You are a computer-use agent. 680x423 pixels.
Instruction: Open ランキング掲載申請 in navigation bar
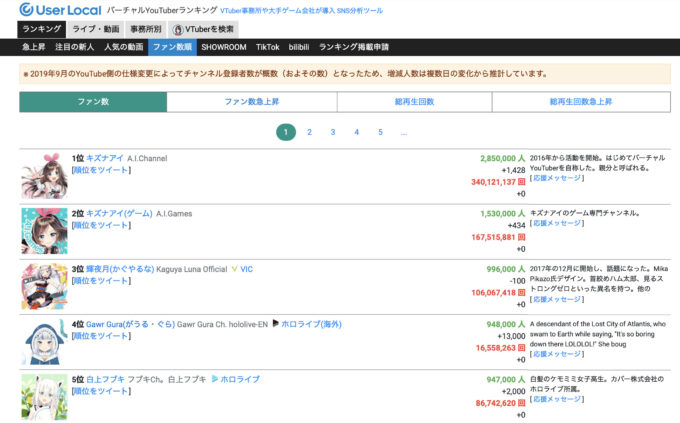point(354,47)
